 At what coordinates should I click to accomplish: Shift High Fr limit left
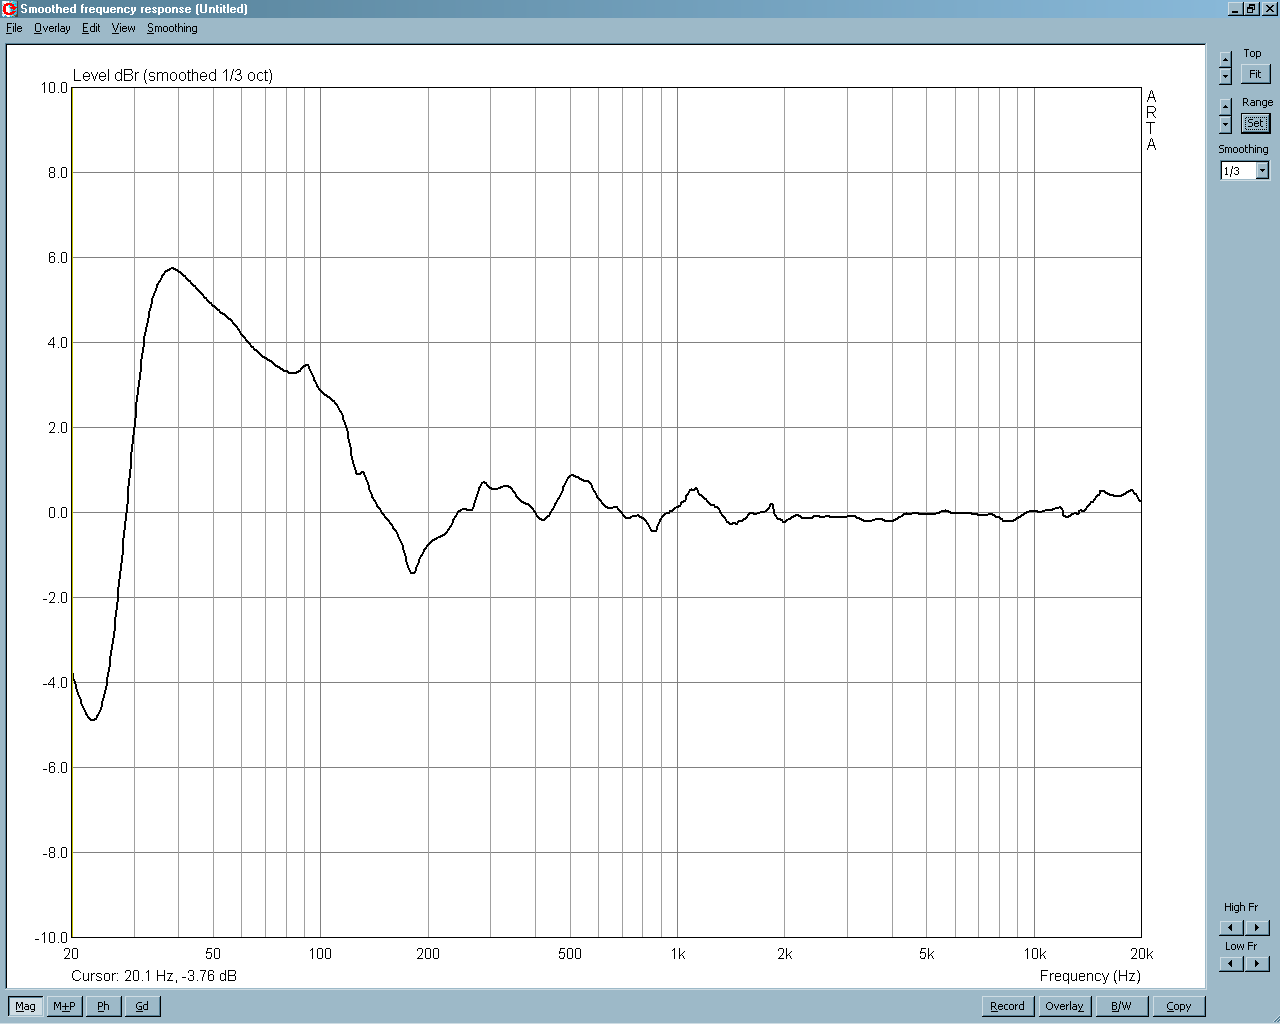(1232, 927)
